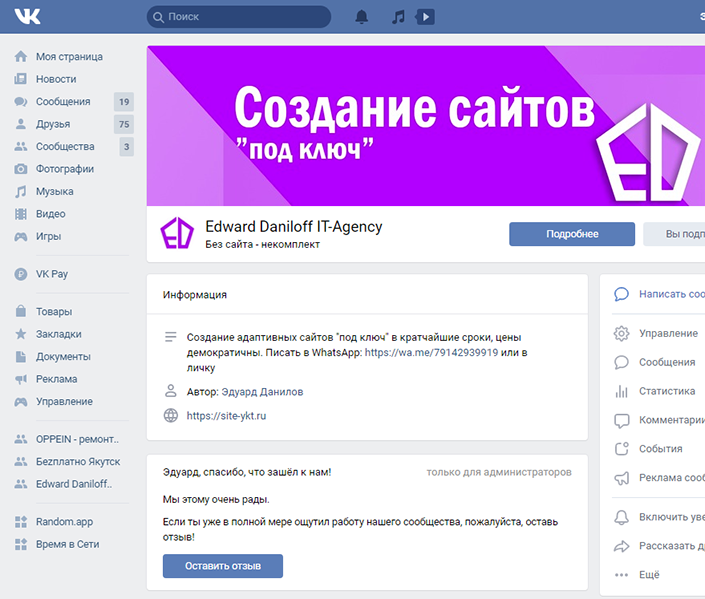Open Статистика in right menu
The height and width of the screenshot is (599, 705).
pos(667,391)
